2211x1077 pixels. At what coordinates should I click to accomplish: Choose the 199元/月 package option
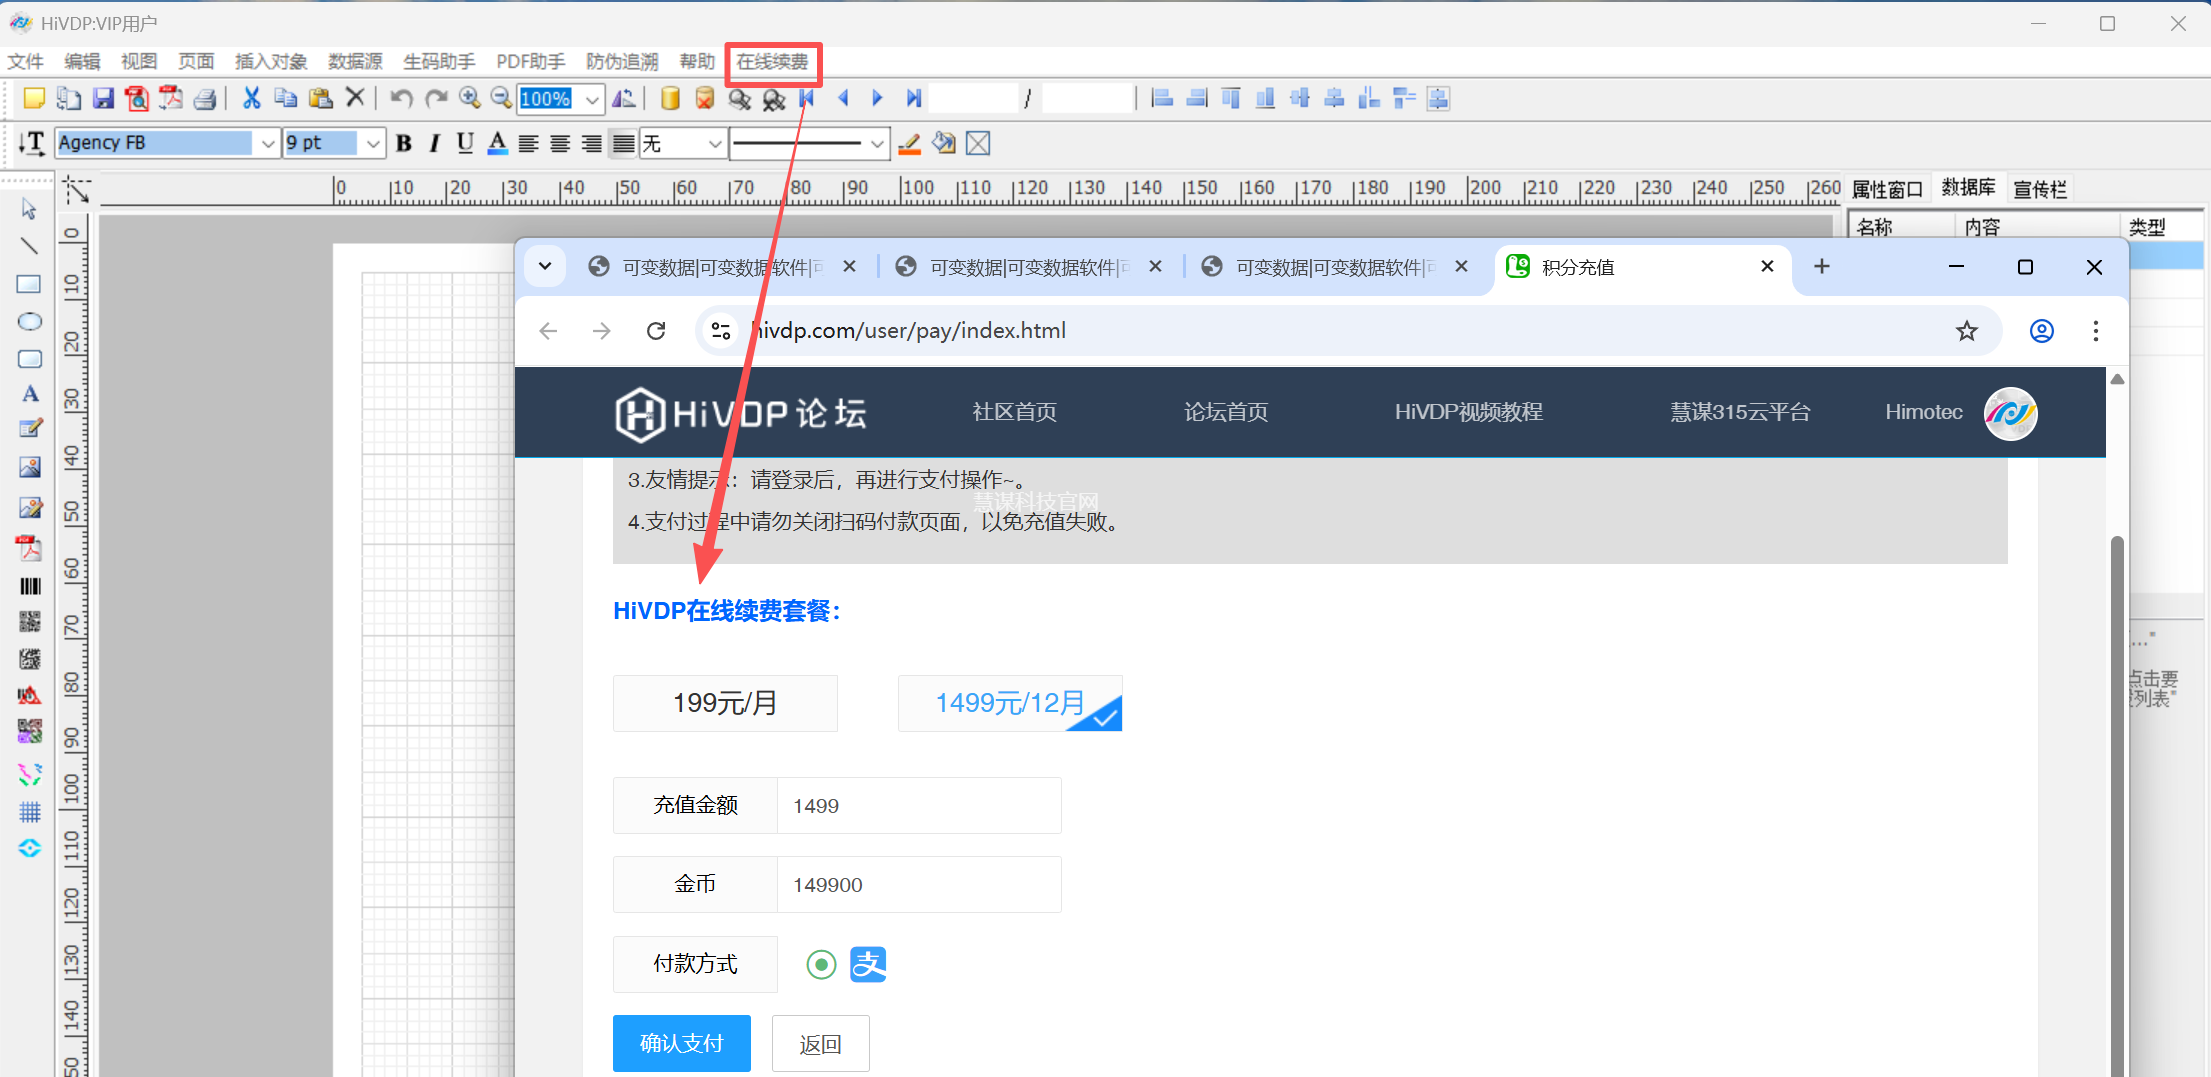(x=725, y=703)
